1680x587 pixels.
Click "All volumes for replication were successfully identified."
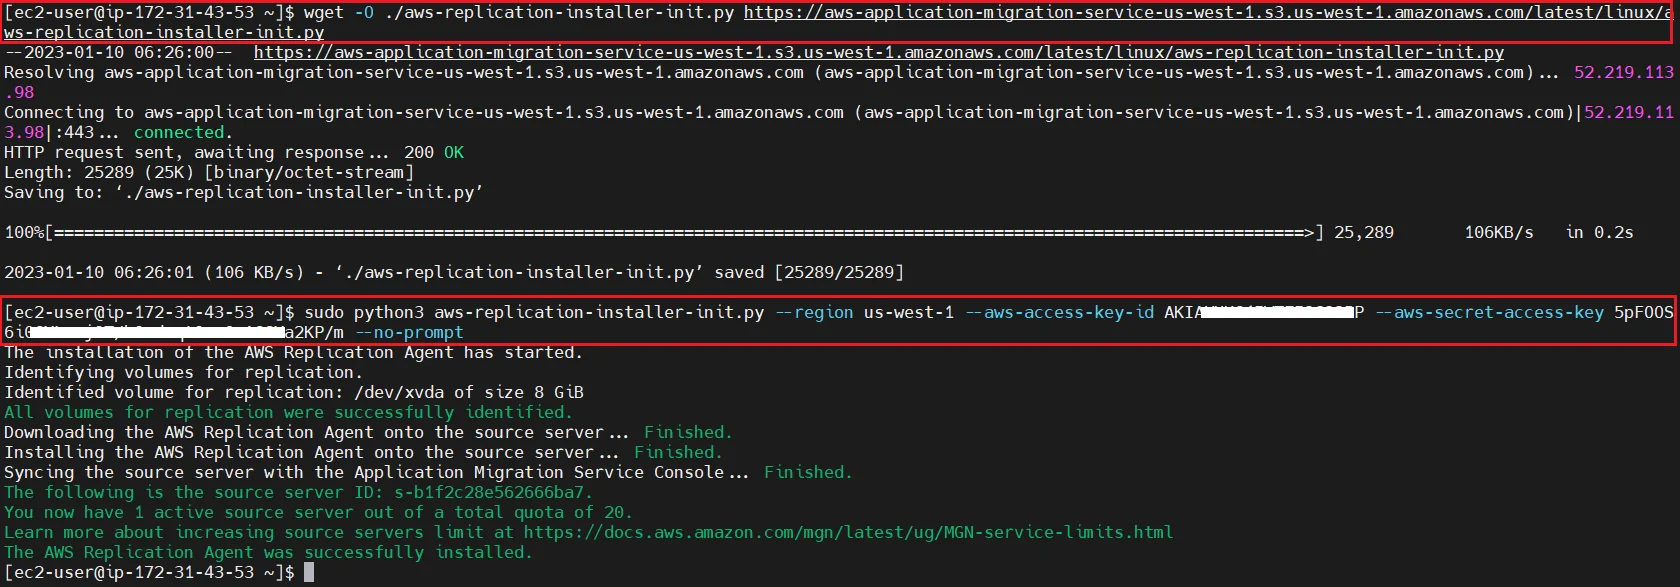pyautogui.click(x=288, y=412)
